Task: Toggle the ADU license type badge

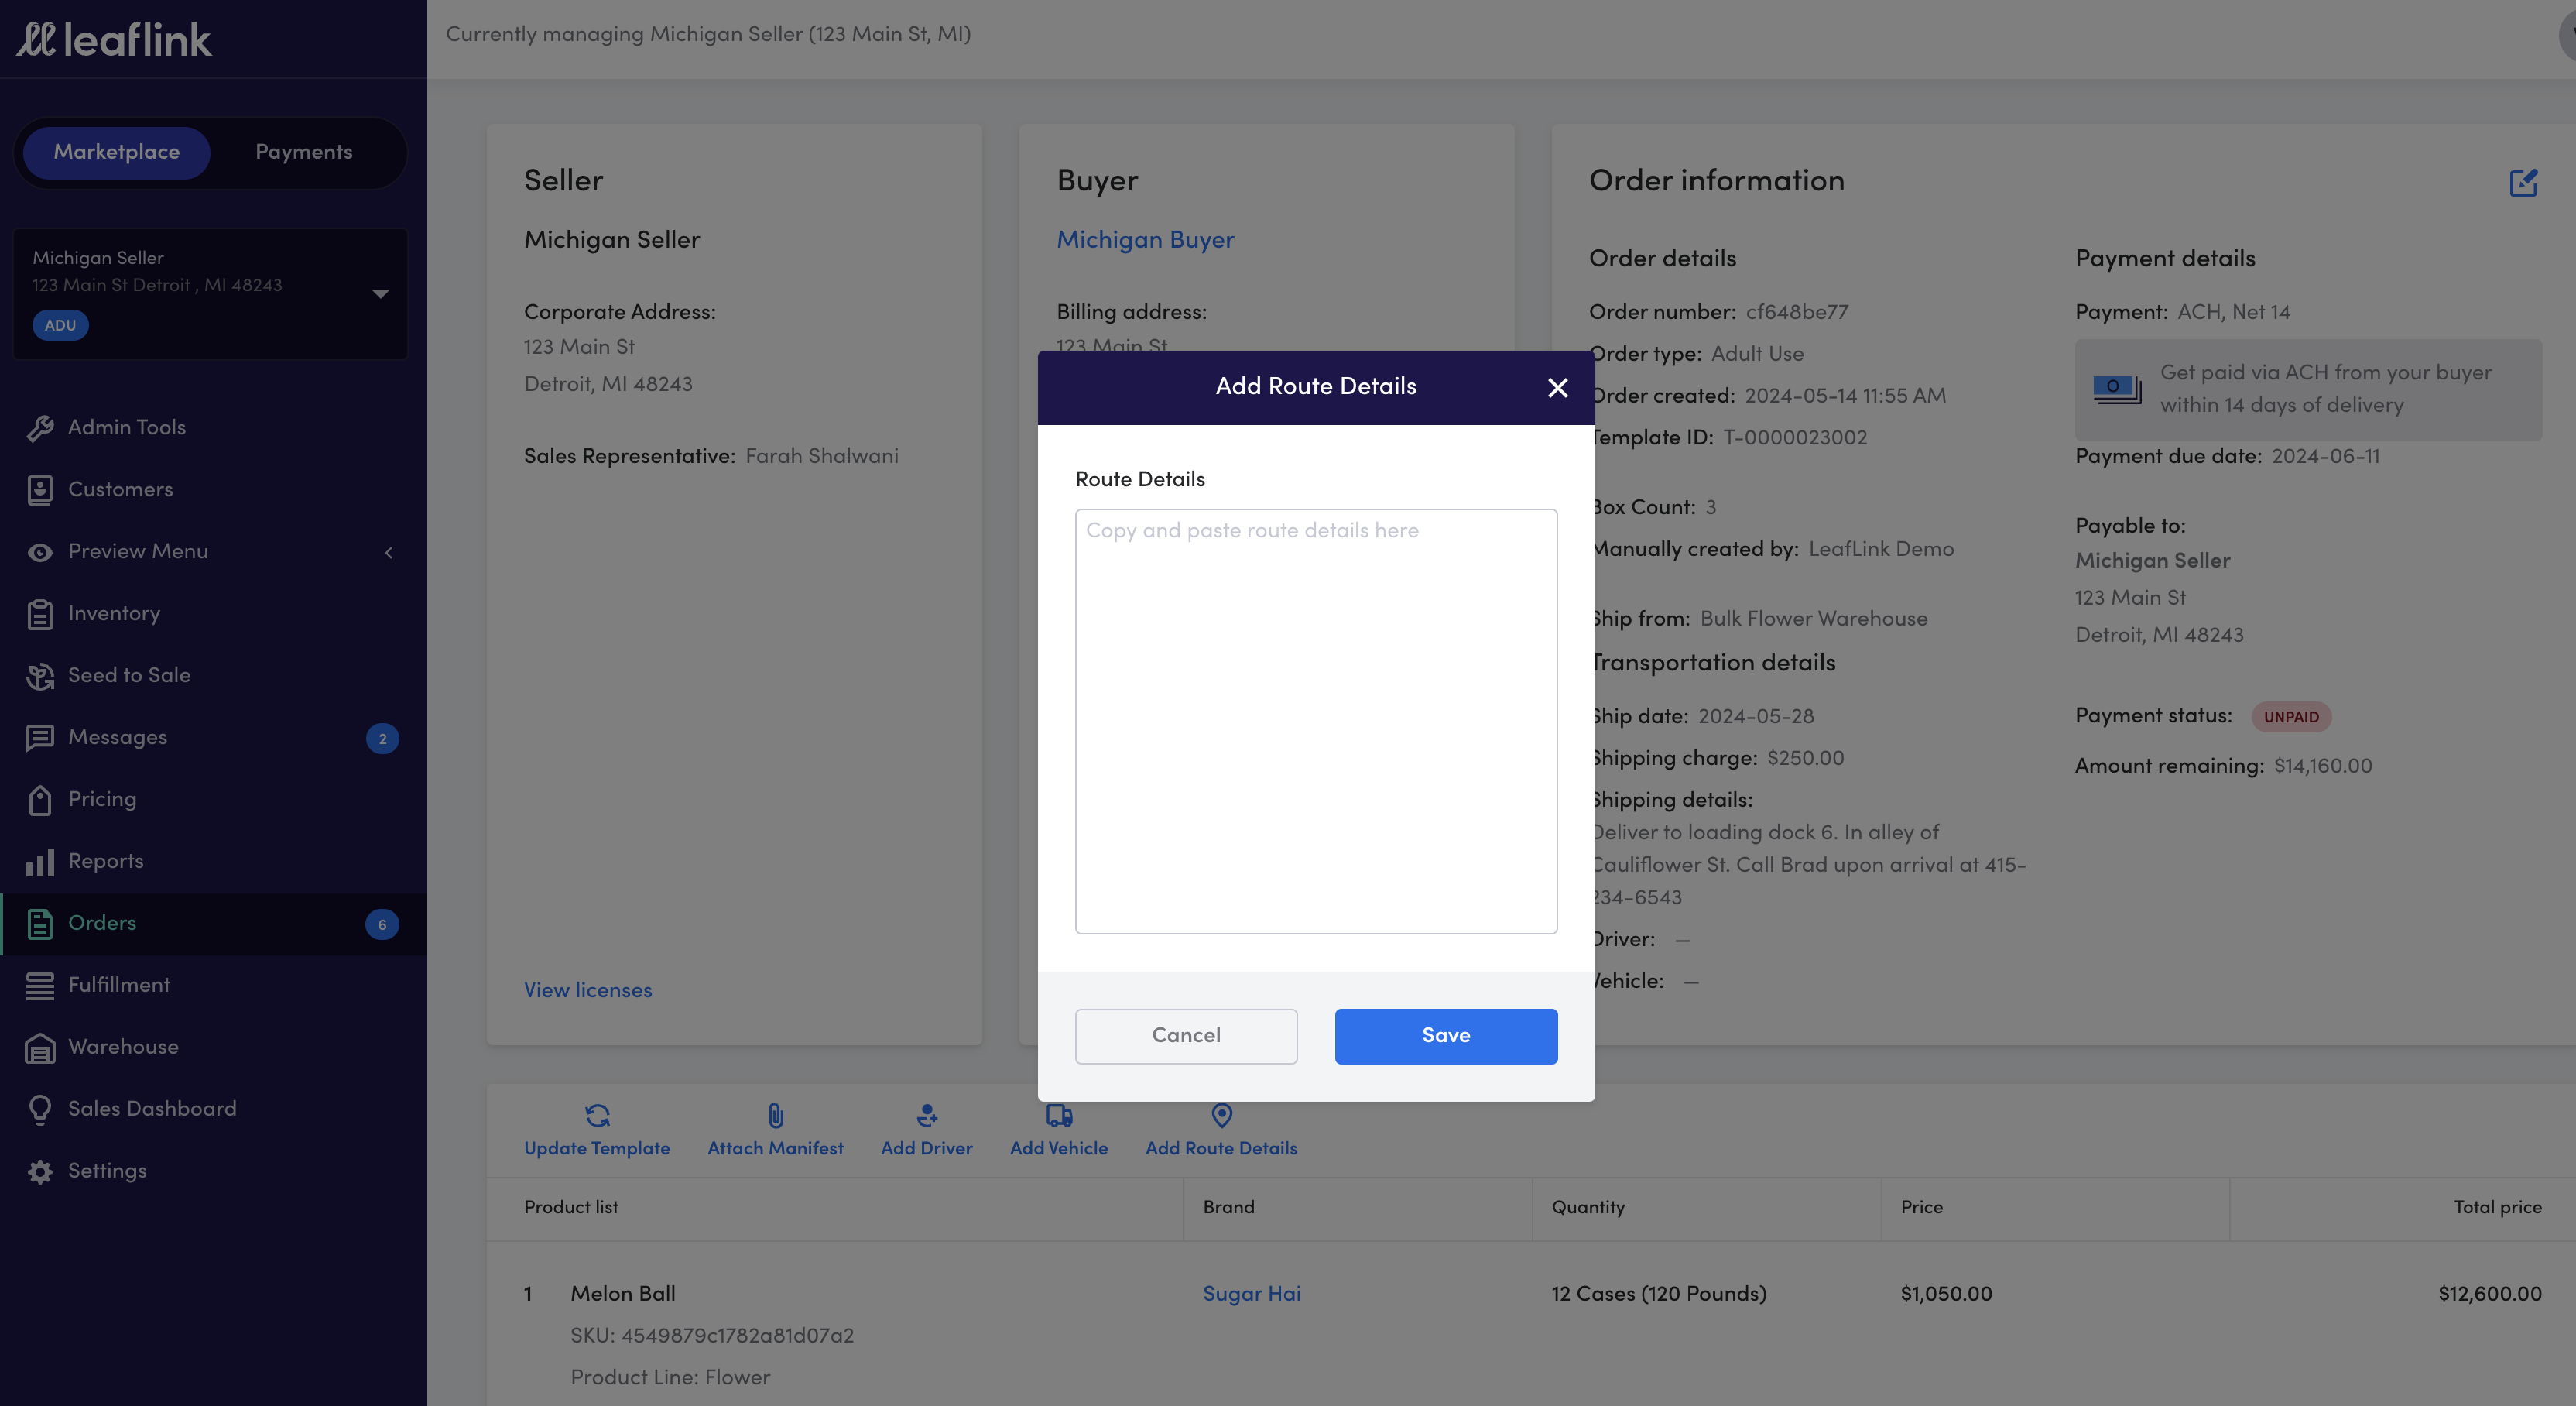Action: click(x=60, y=325)
